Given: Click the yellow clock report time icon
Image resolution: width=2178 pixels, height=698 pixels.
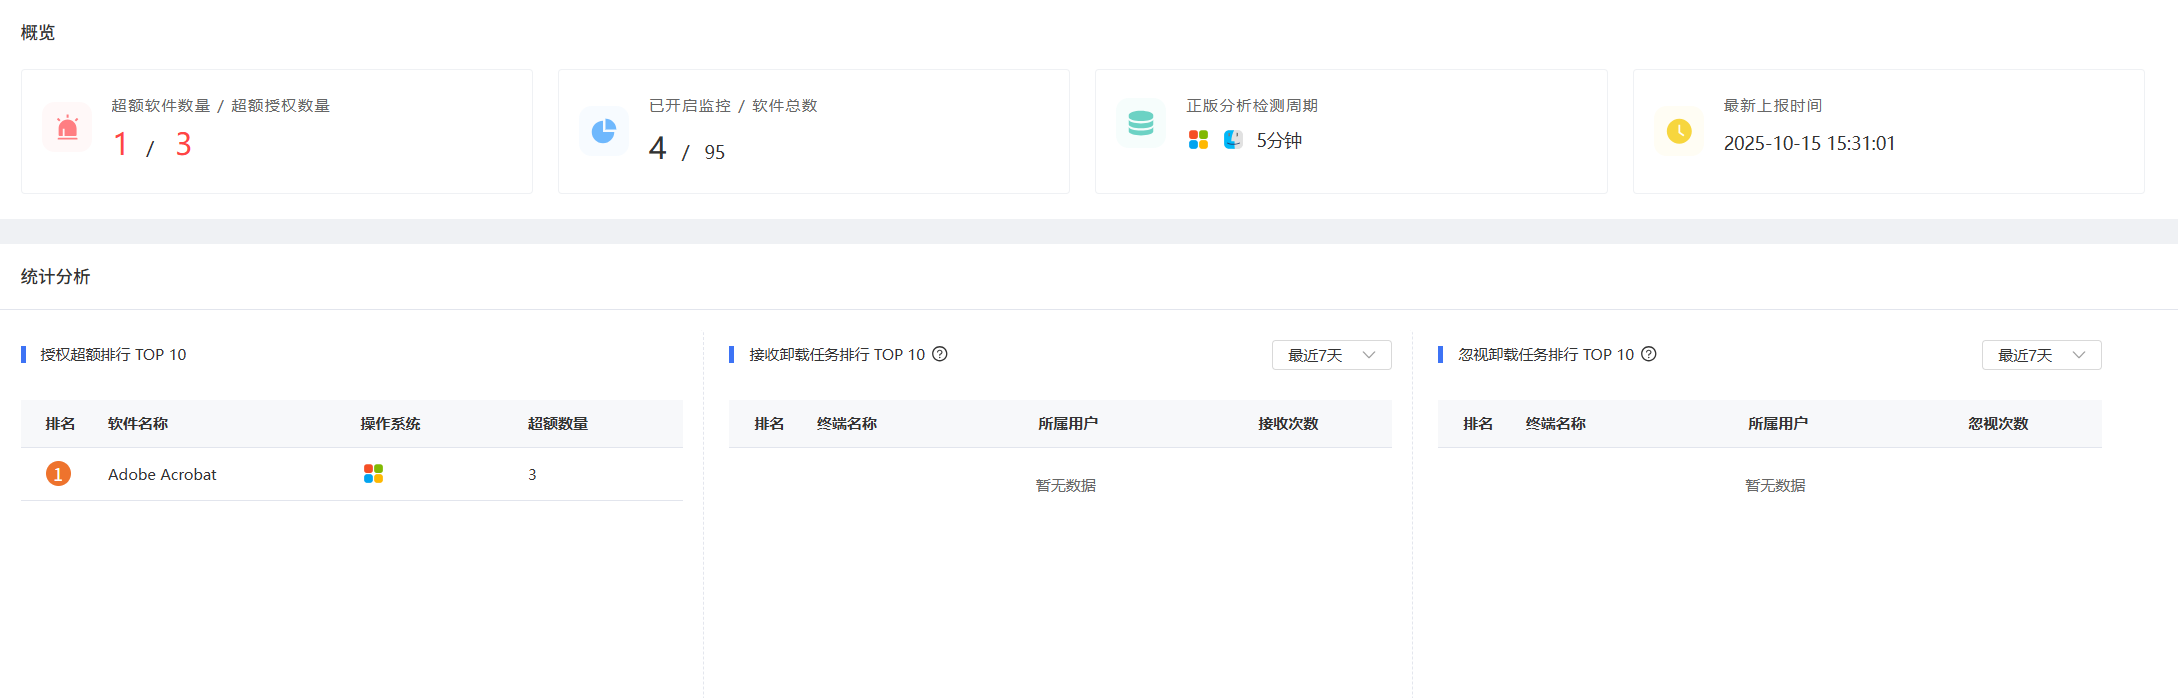Looking at the screenshot, I should pyautogui.click(x=1678, y=131).
